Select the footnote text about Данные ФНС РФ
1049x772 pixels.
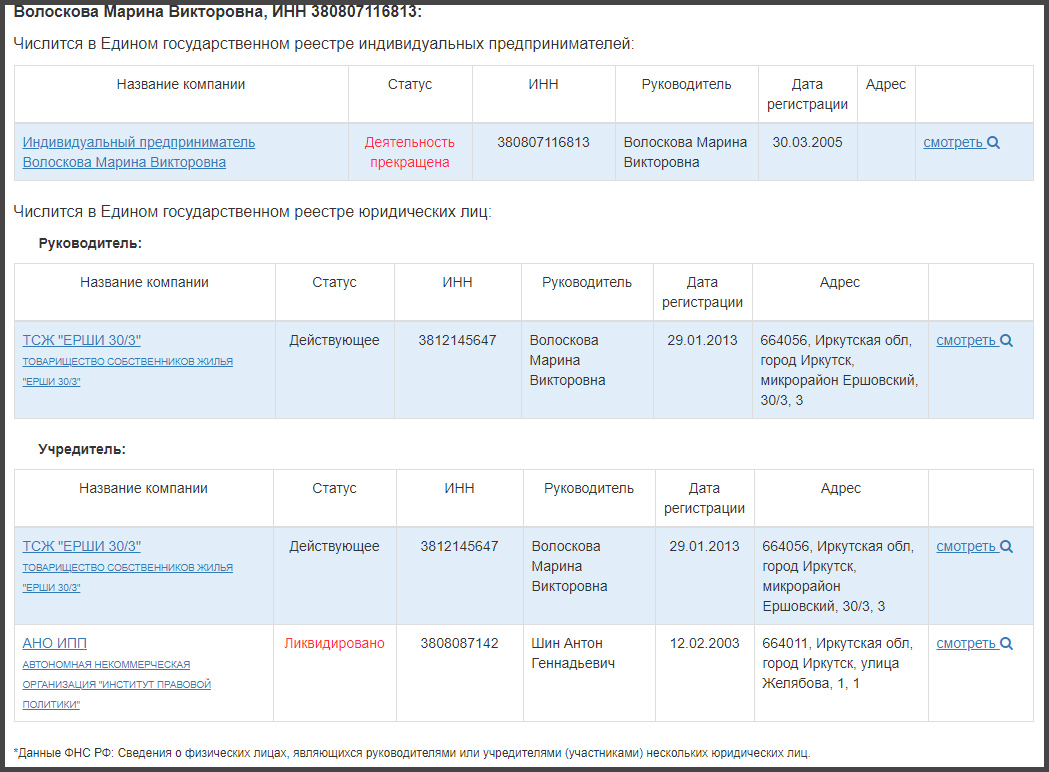[x=411, y=753]
